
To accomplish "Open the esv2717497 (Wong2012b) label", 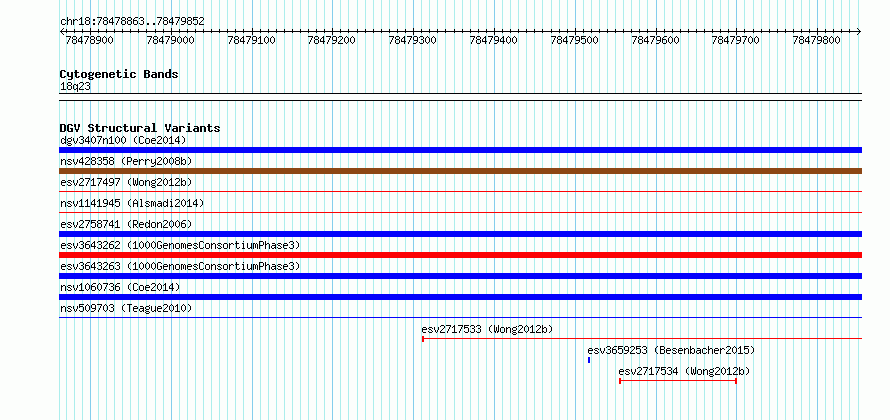I will click(x=126, y=182).
